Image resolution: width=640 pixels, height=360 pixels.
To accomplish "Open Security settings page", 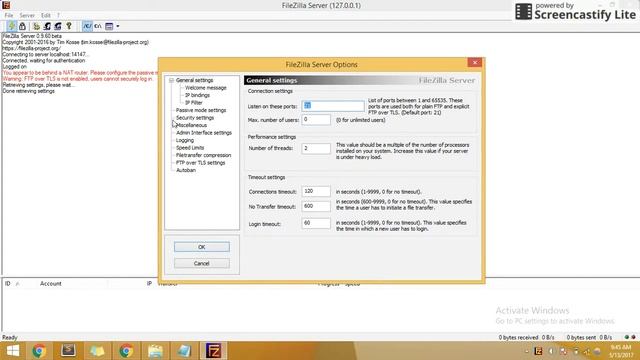I will tap(195, 118).
